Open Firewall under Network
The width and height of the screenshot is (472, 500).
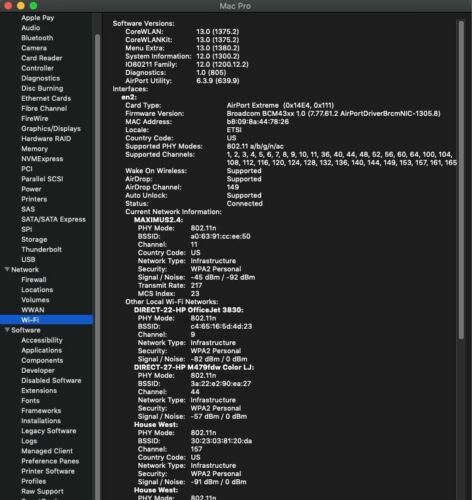tap(34, 280)
